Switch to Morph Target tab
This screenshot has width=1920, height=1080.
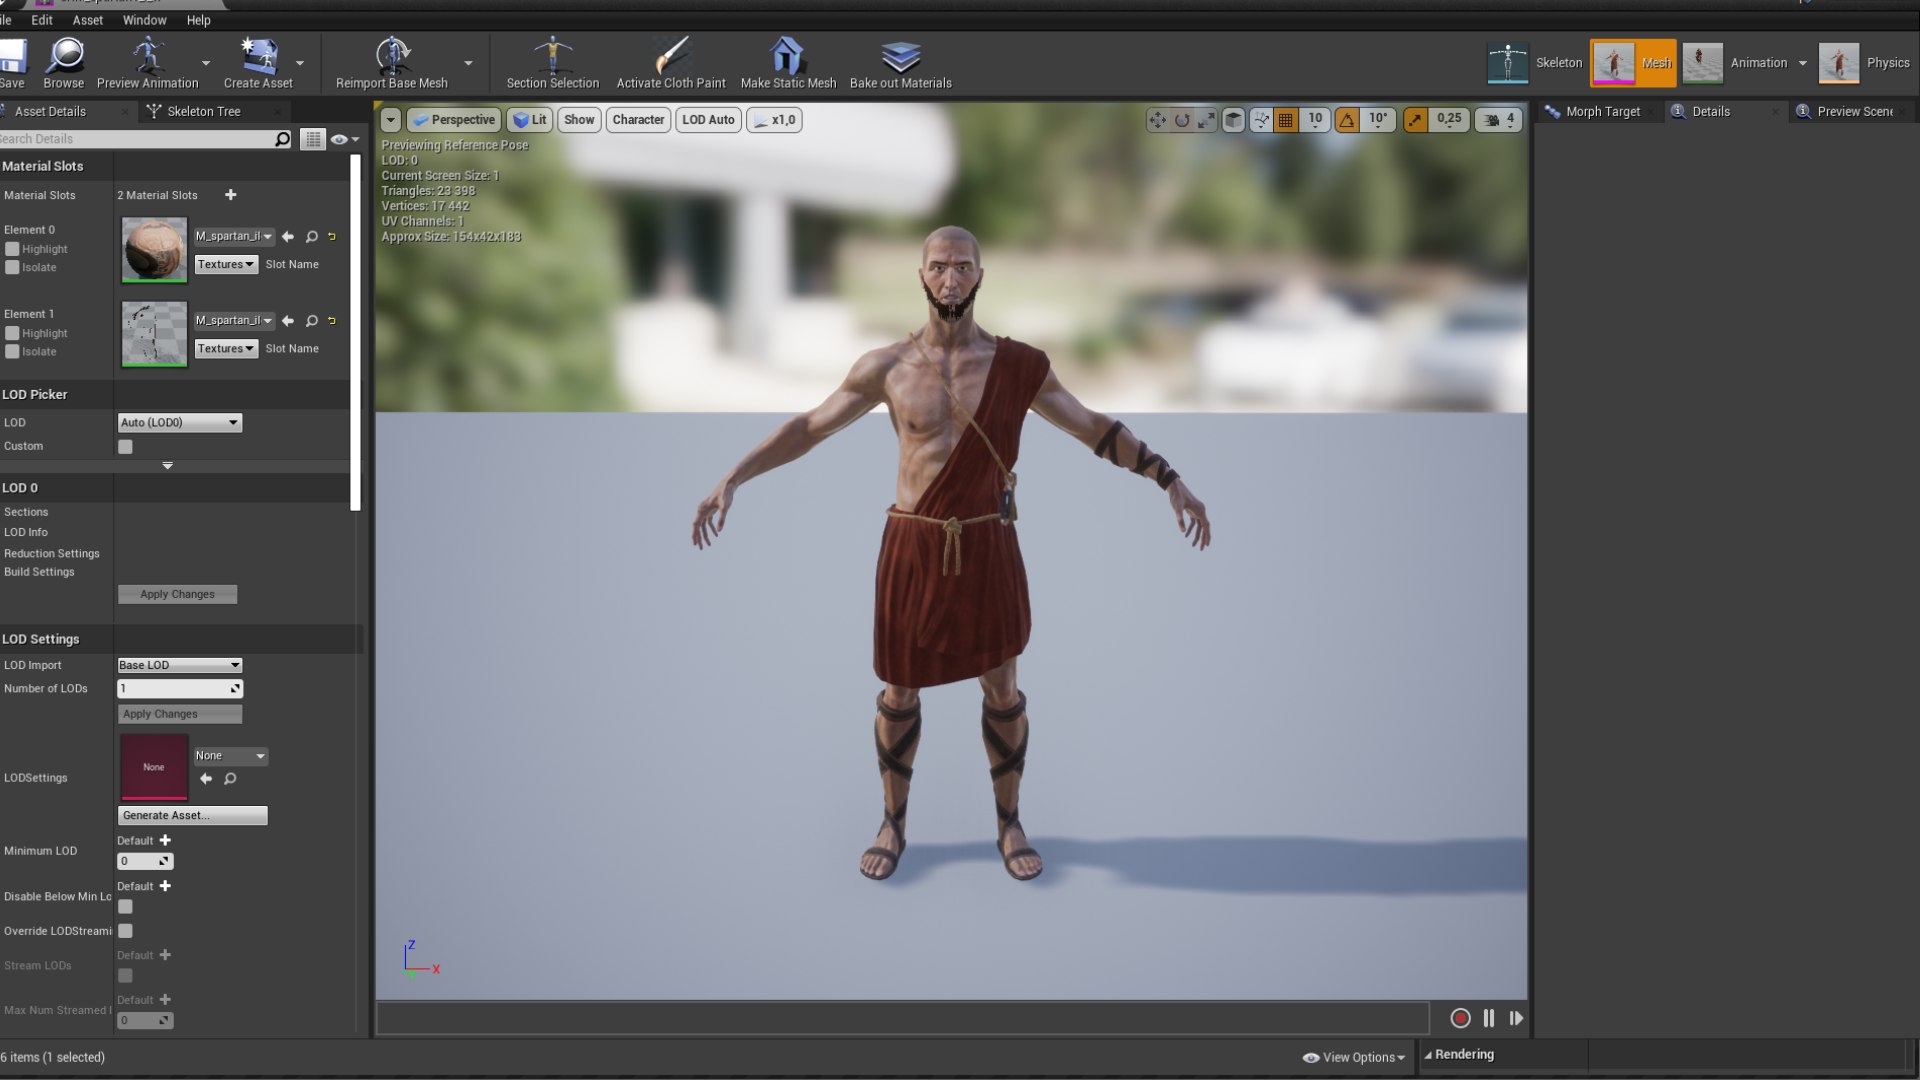tap(1602, 111)
